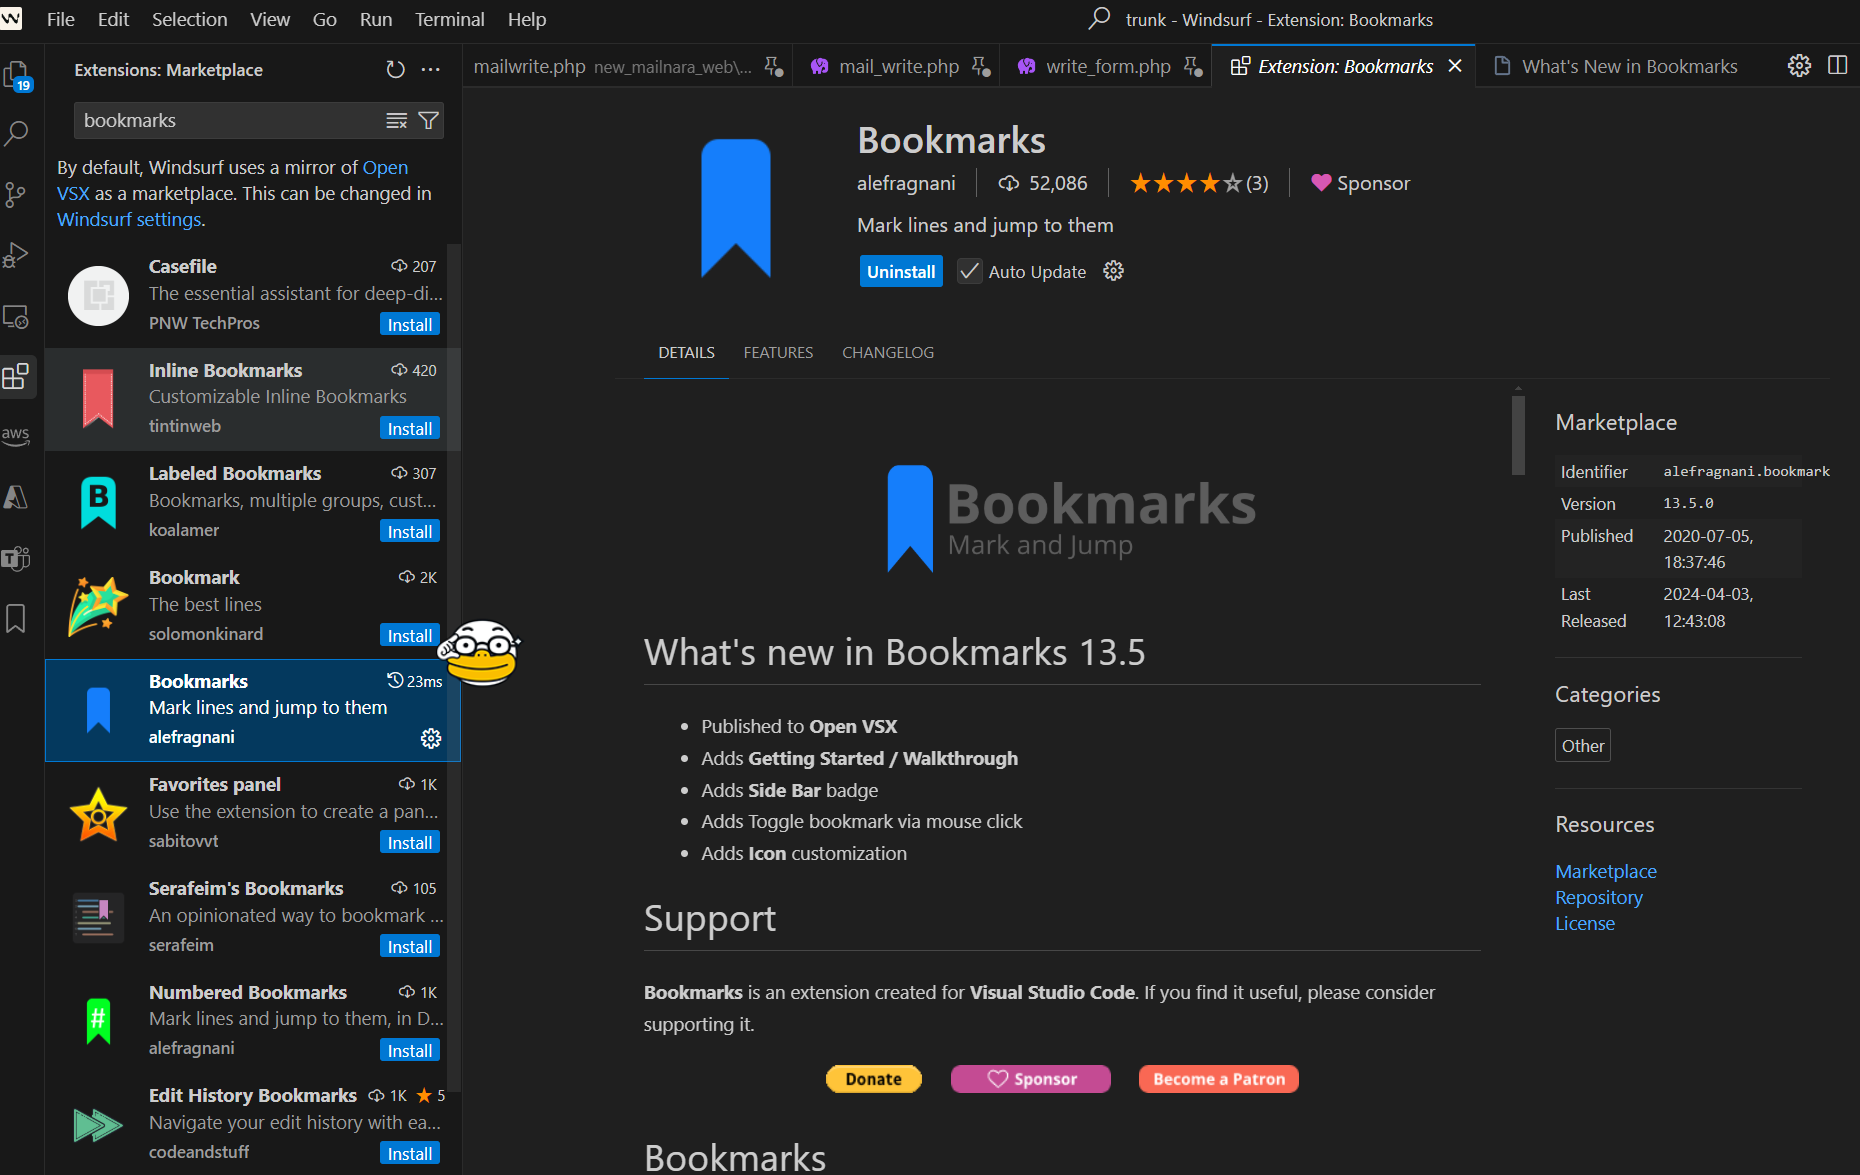1860x1175 pixels.
Task: Install the Numbered Bookmarks extension
Action: tap(410, 1051)
